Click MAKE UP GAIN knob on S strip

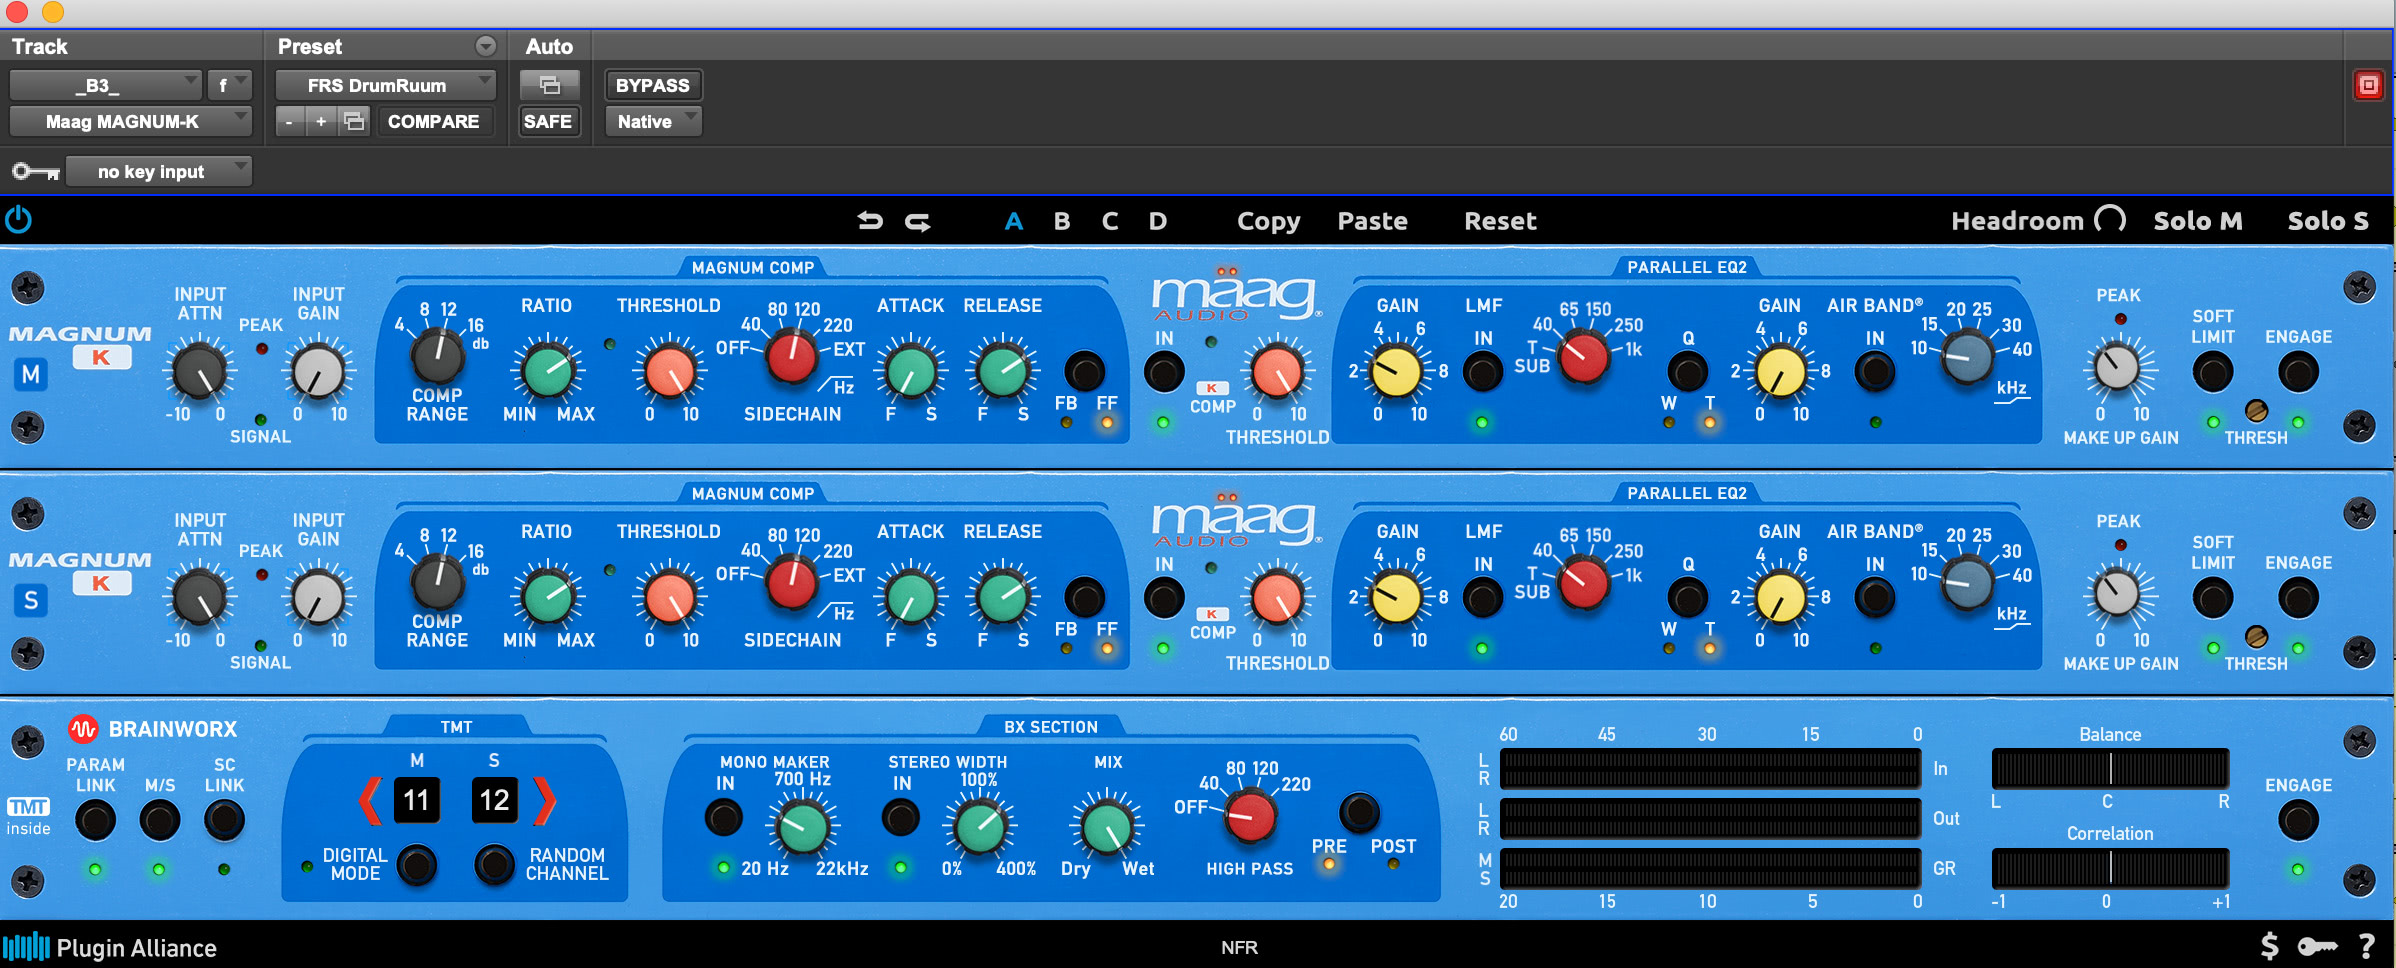coord(2117,594)
